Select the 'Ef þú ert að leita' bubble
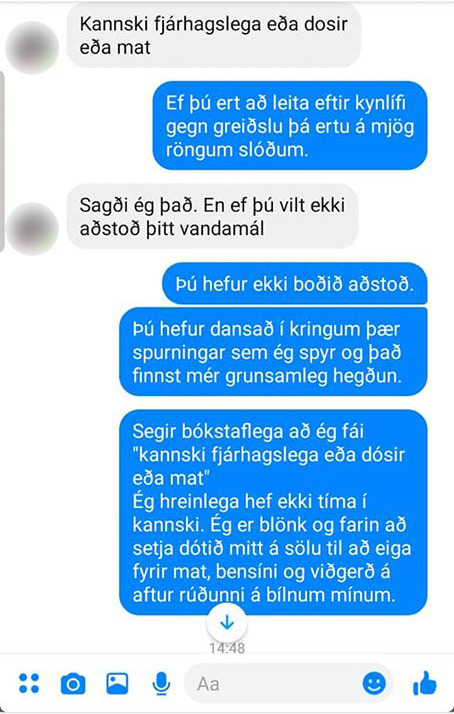This screenshot has height=714, width=454. coord(290,126)
